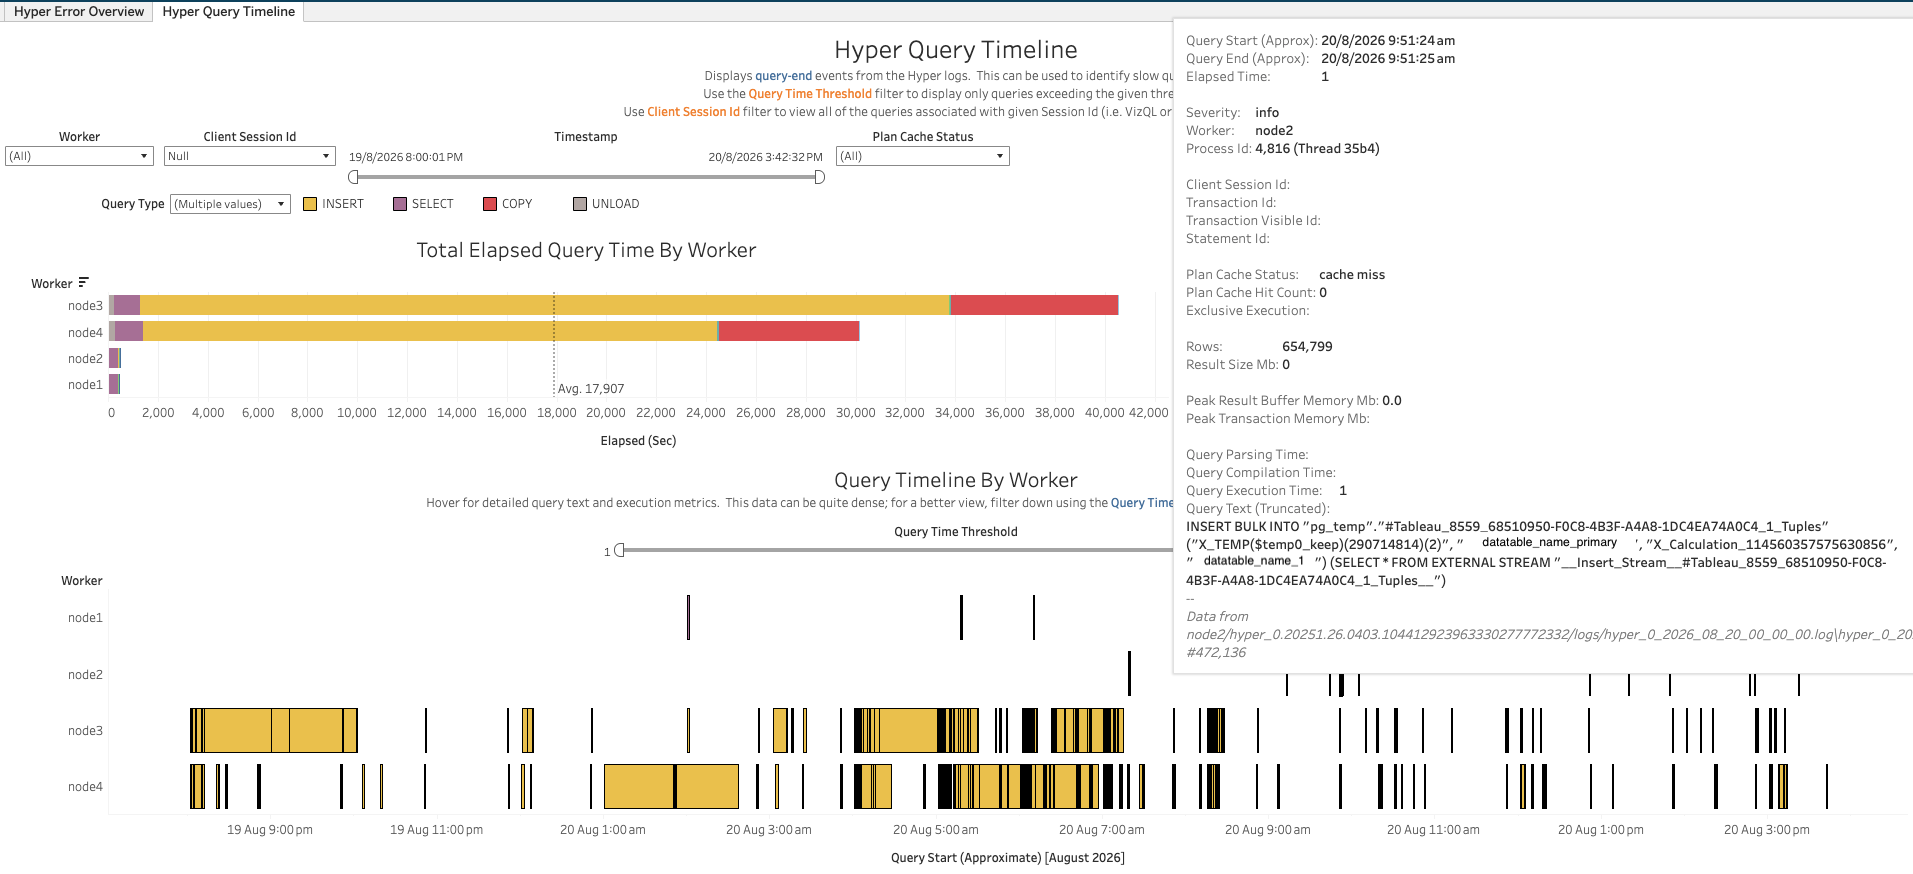This screenshot has width=1913, height=874.
Task: Switch to Hyper Error Overview tab
Action: click(79, 11)
